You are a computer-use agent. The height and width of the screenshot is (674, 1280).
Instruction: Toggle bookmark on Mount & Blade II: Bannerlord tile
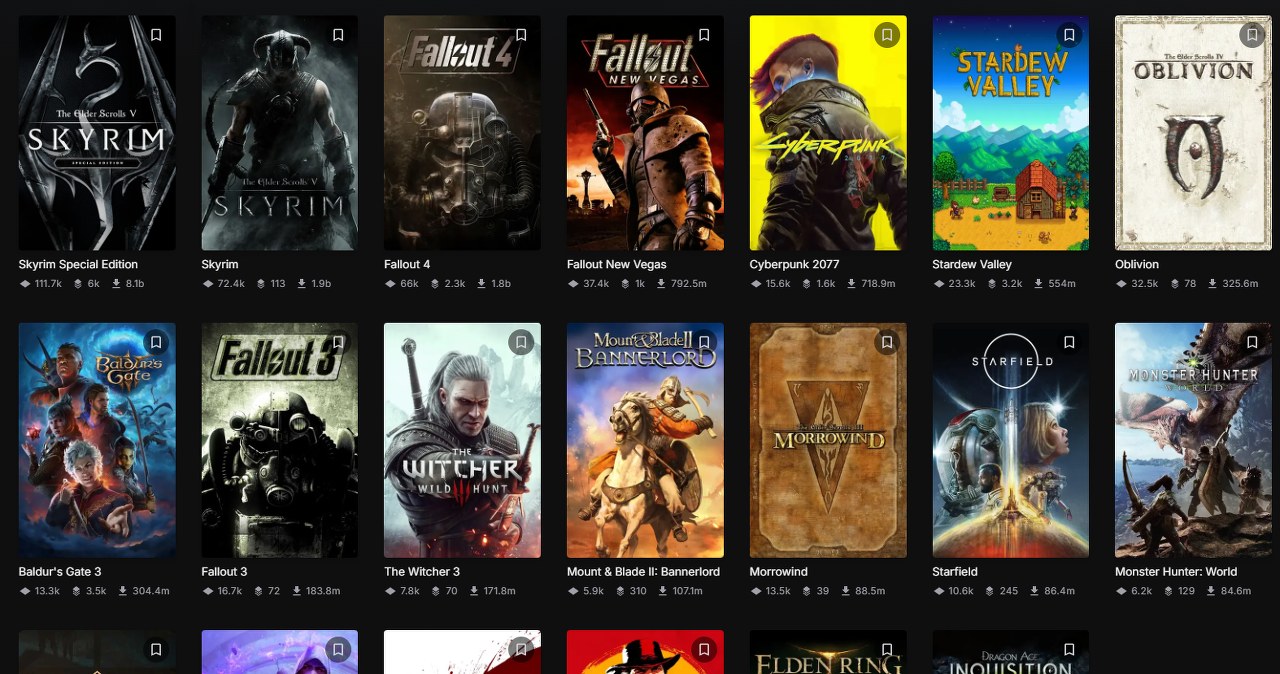[x=704, y=342]
